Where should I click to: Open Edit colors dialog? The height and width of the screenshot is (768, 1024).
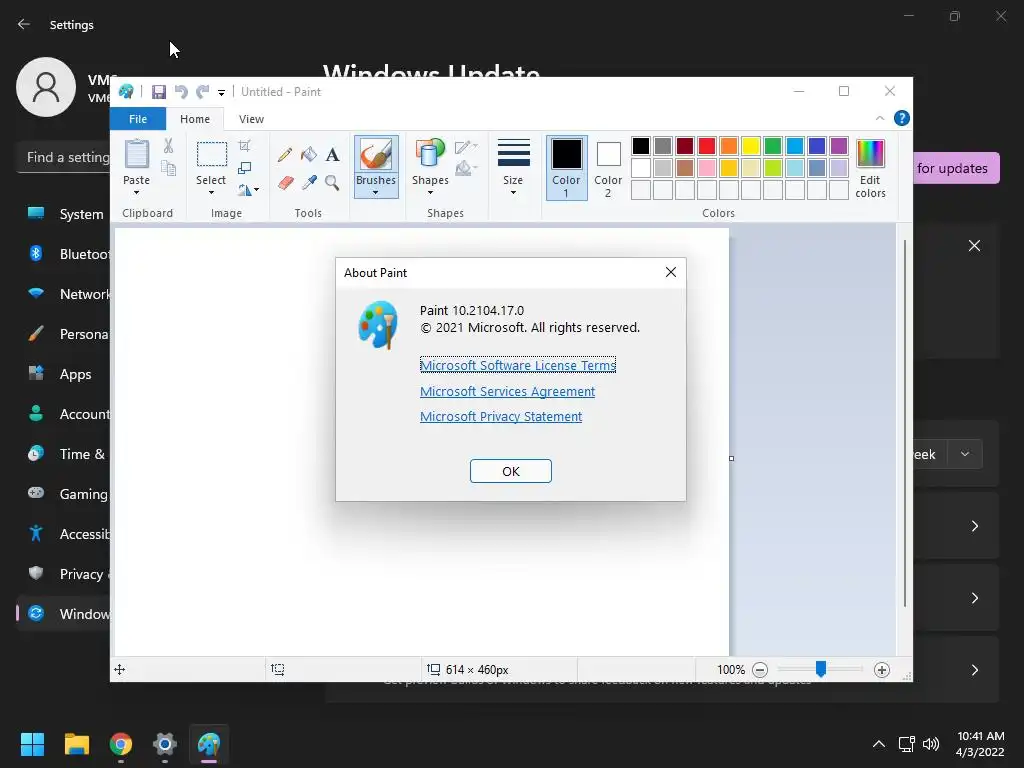pos(870,168)
